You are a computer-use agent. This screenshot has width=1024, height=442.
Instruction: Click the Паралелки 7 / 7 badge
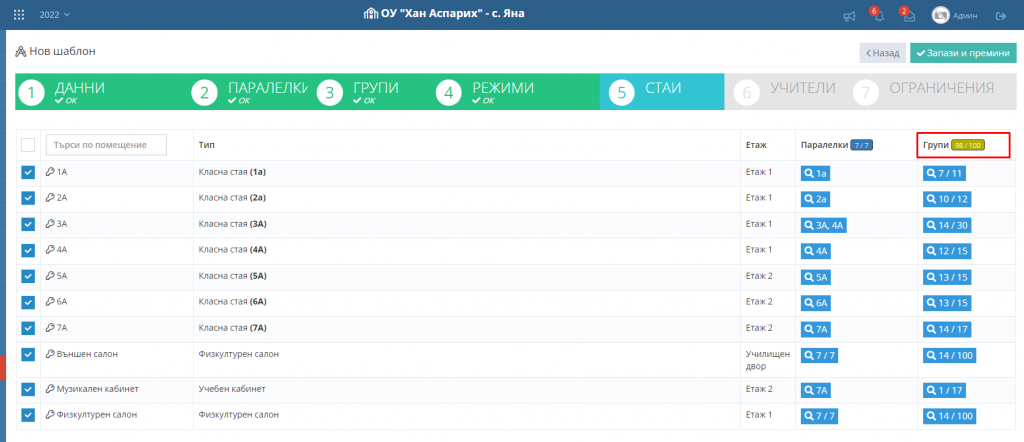(861, 145)
